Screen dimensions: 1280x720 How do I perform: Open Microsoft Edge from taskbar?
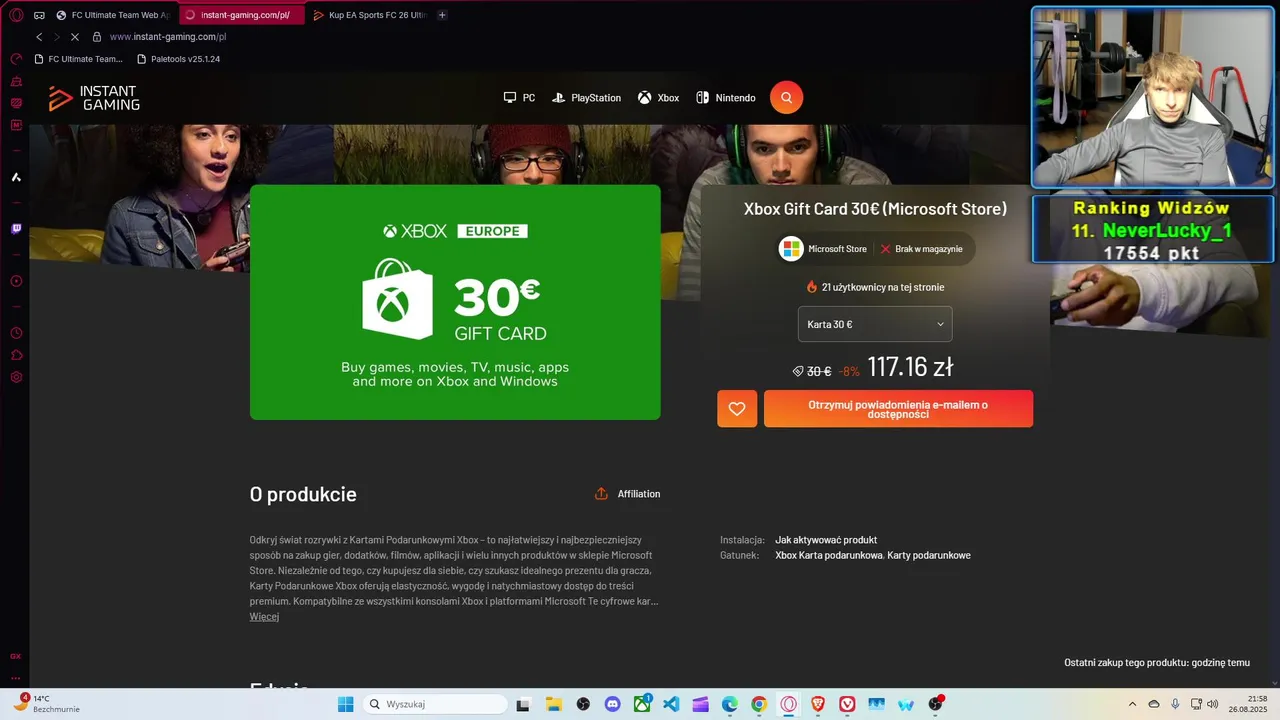730,705
